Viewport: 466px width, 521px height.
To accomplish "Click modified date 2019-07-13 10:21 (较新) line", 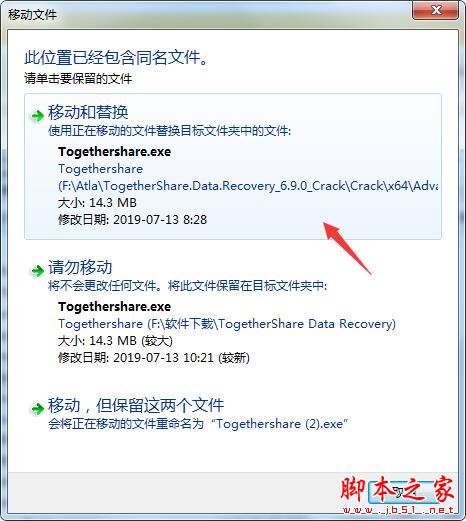I will [x=154, y=358].
